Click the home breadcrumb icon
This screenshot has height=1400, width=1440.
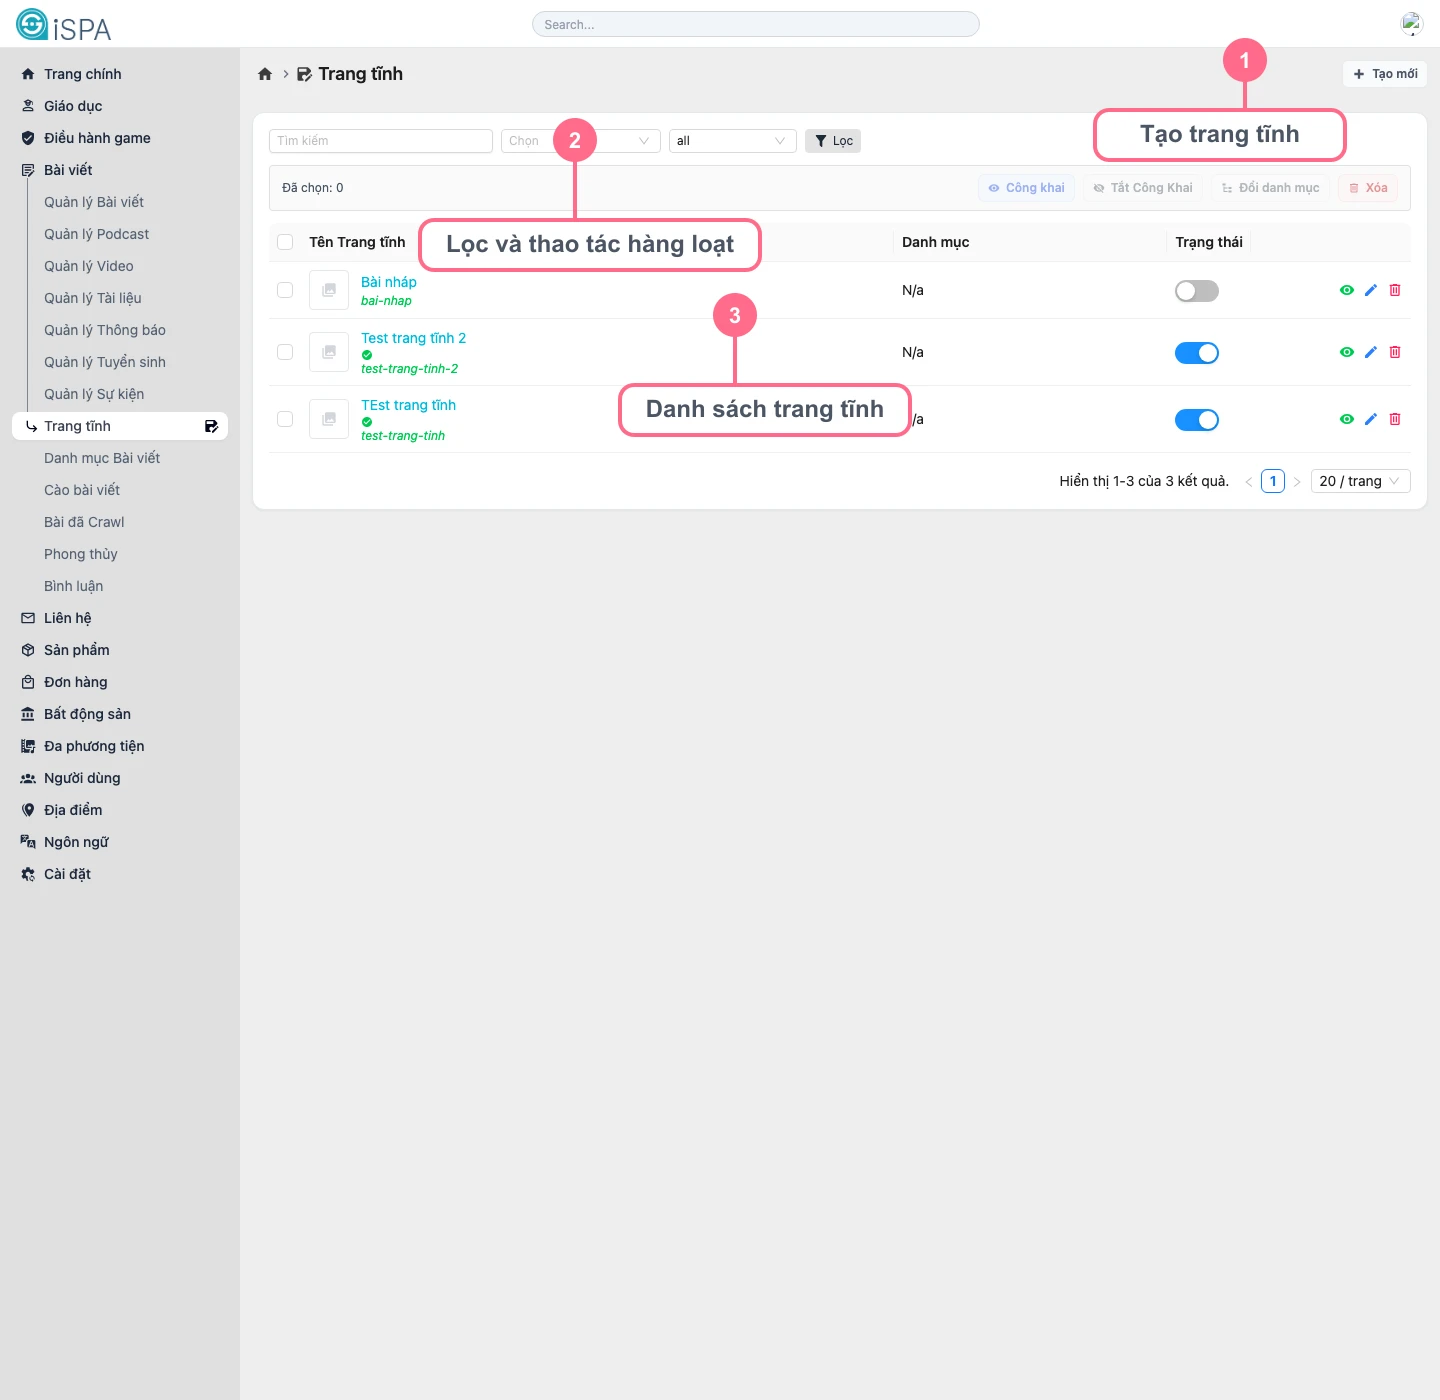click(x=265, y=74)
